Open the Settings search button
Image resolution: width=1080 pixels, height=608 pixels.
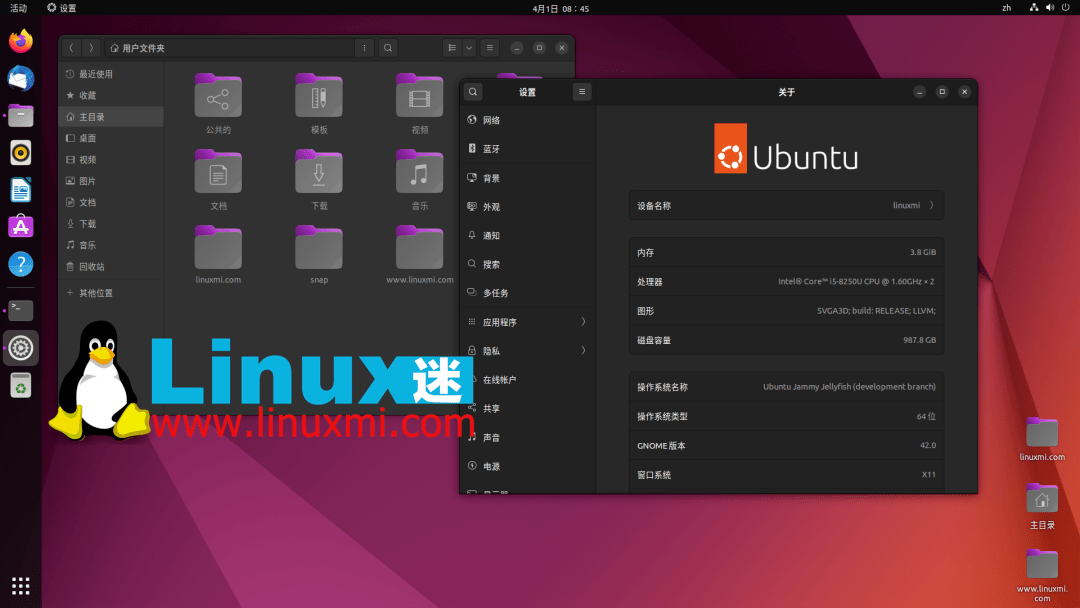pyautogui.click(x=474, y=92)
